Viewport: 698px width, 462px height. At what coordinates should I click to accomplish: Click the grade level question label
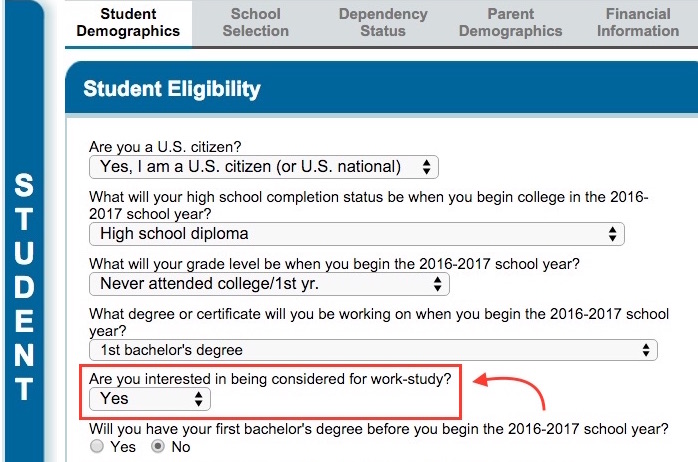pos(334,263)
